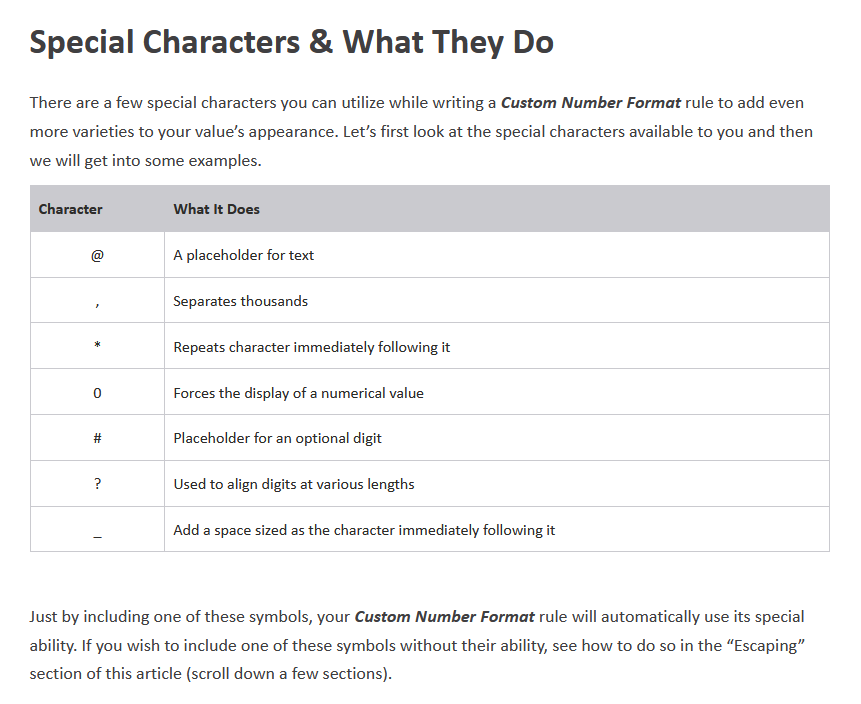Select the asterisk character cell
This screenshot has height=704, width=861.
97,347
